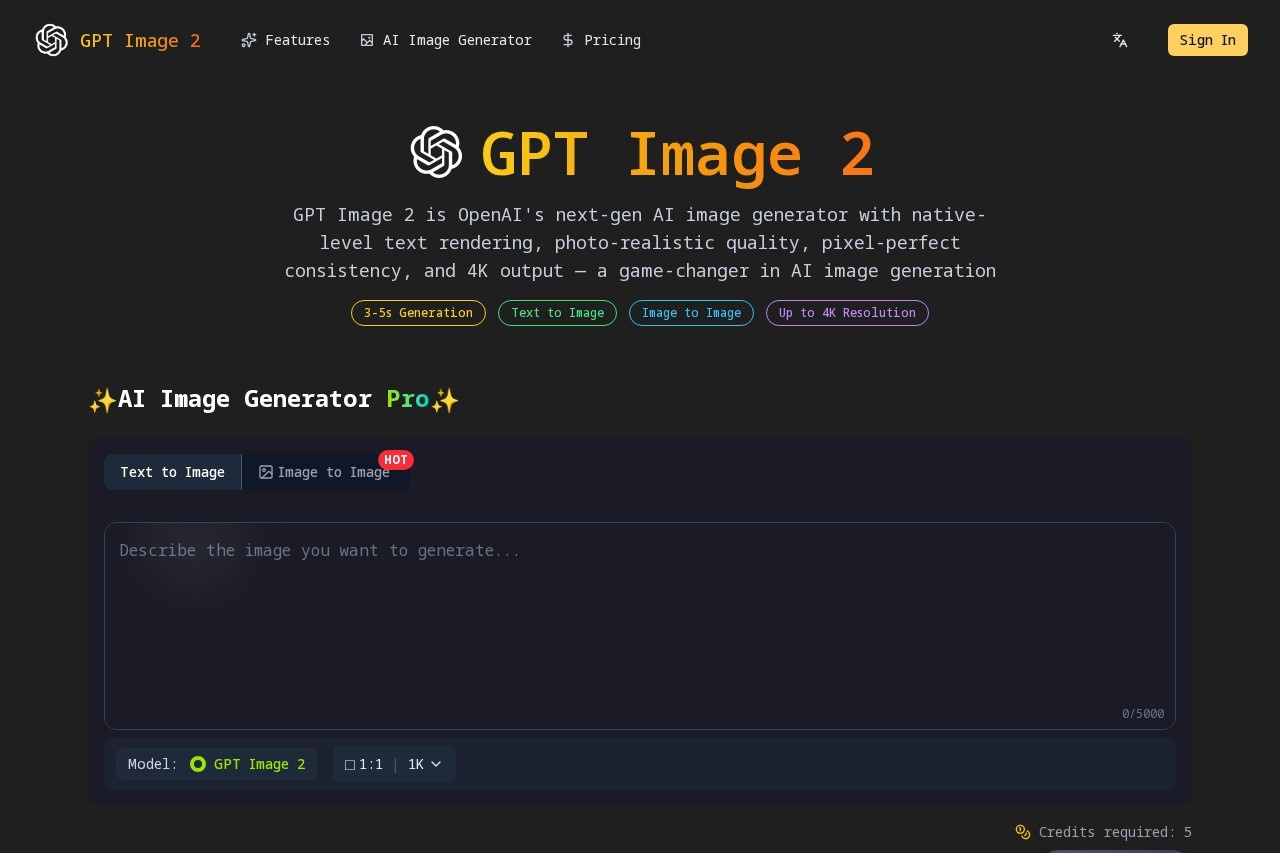1280x853 pixels.
Task: Click the aspect ratio square icon next to 1:1
Action: coord(350,764)
